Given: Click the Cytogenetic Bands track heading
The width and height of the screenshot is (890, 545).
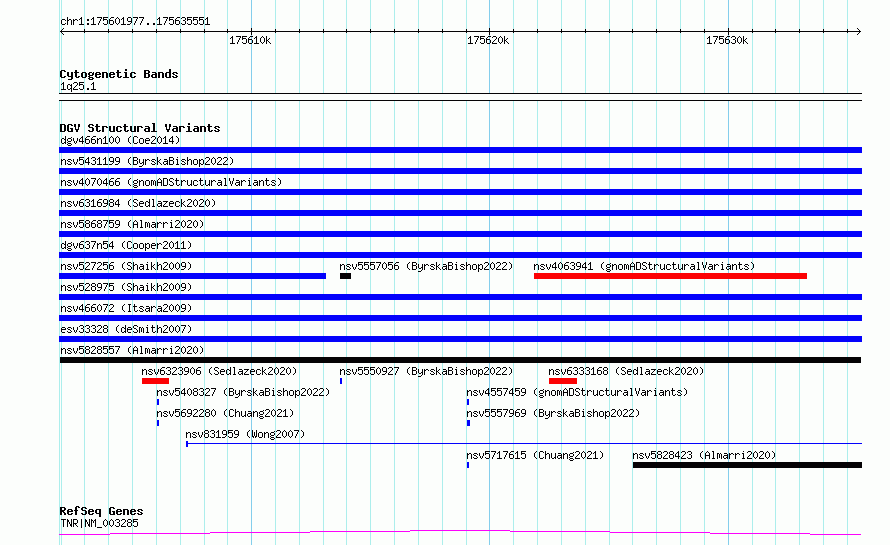Looking at the screenshot, I should [x=119, y=74].
